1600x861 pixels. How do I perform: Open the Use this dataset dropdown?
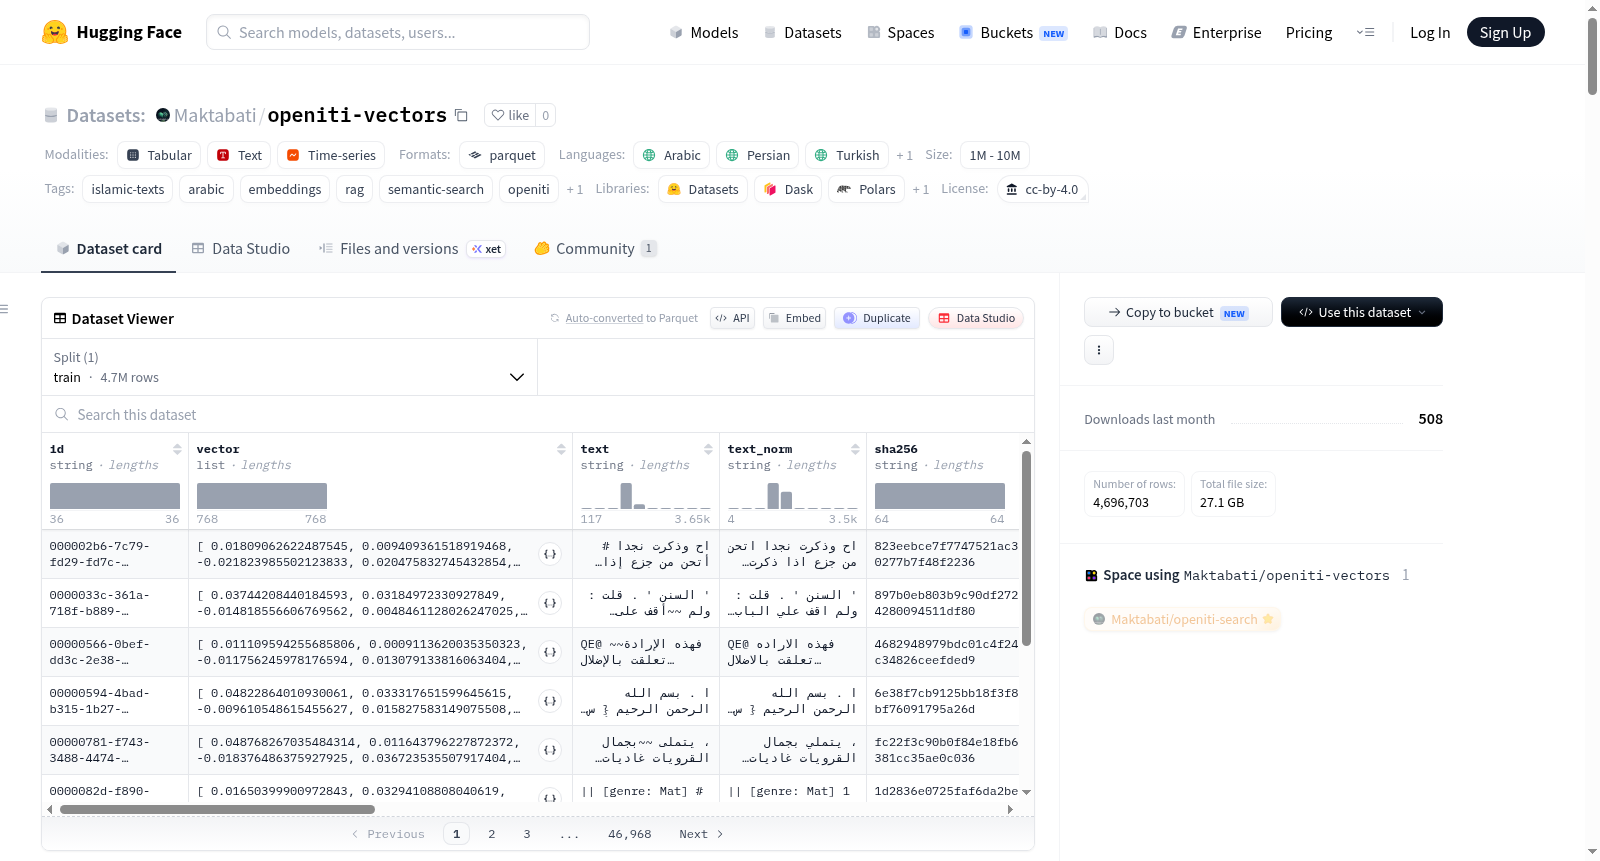[x=1362, y=312]
